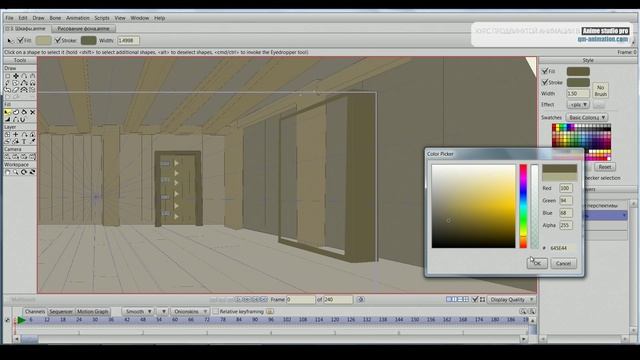Click the Green value field in Color Picker
Screen dimensions: 640x360
click(x=565, y=200)
